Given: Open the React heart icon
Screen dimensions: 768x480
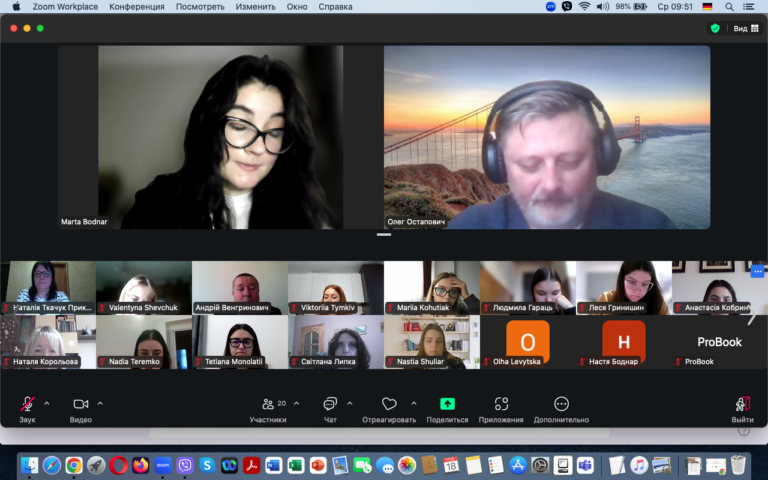Looking at the screenshot, I should (x=389, y=404).
